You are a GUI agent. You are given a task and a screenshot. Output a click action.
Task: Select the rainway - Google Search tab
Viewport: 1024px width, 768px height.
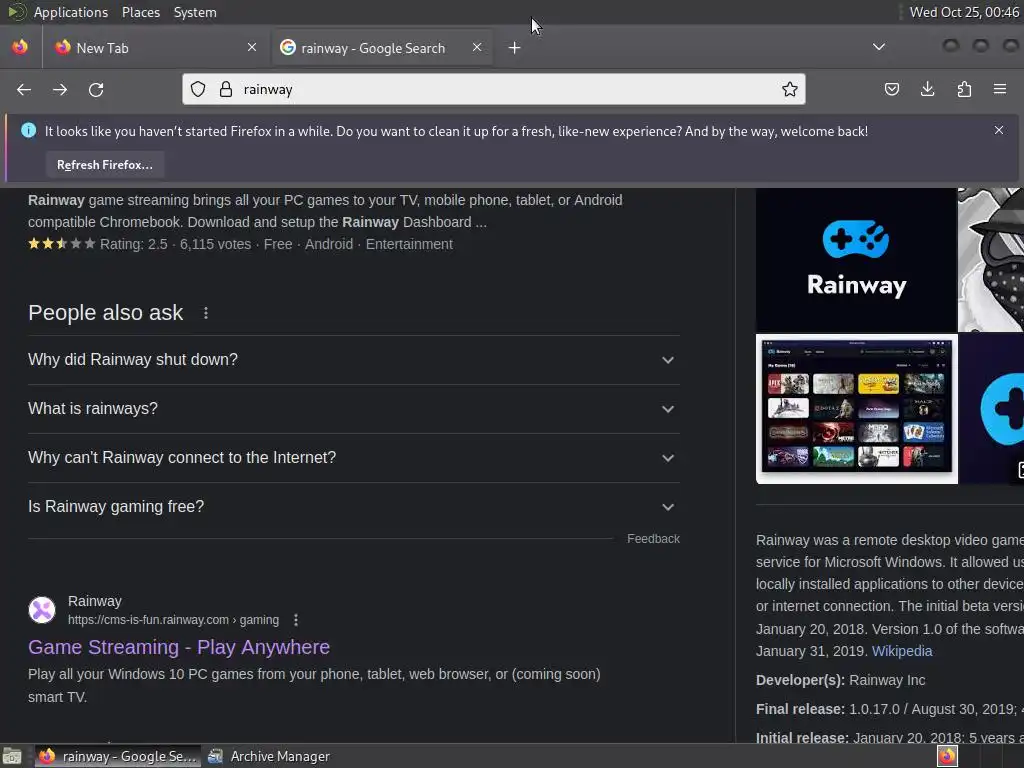click(381, 48)
